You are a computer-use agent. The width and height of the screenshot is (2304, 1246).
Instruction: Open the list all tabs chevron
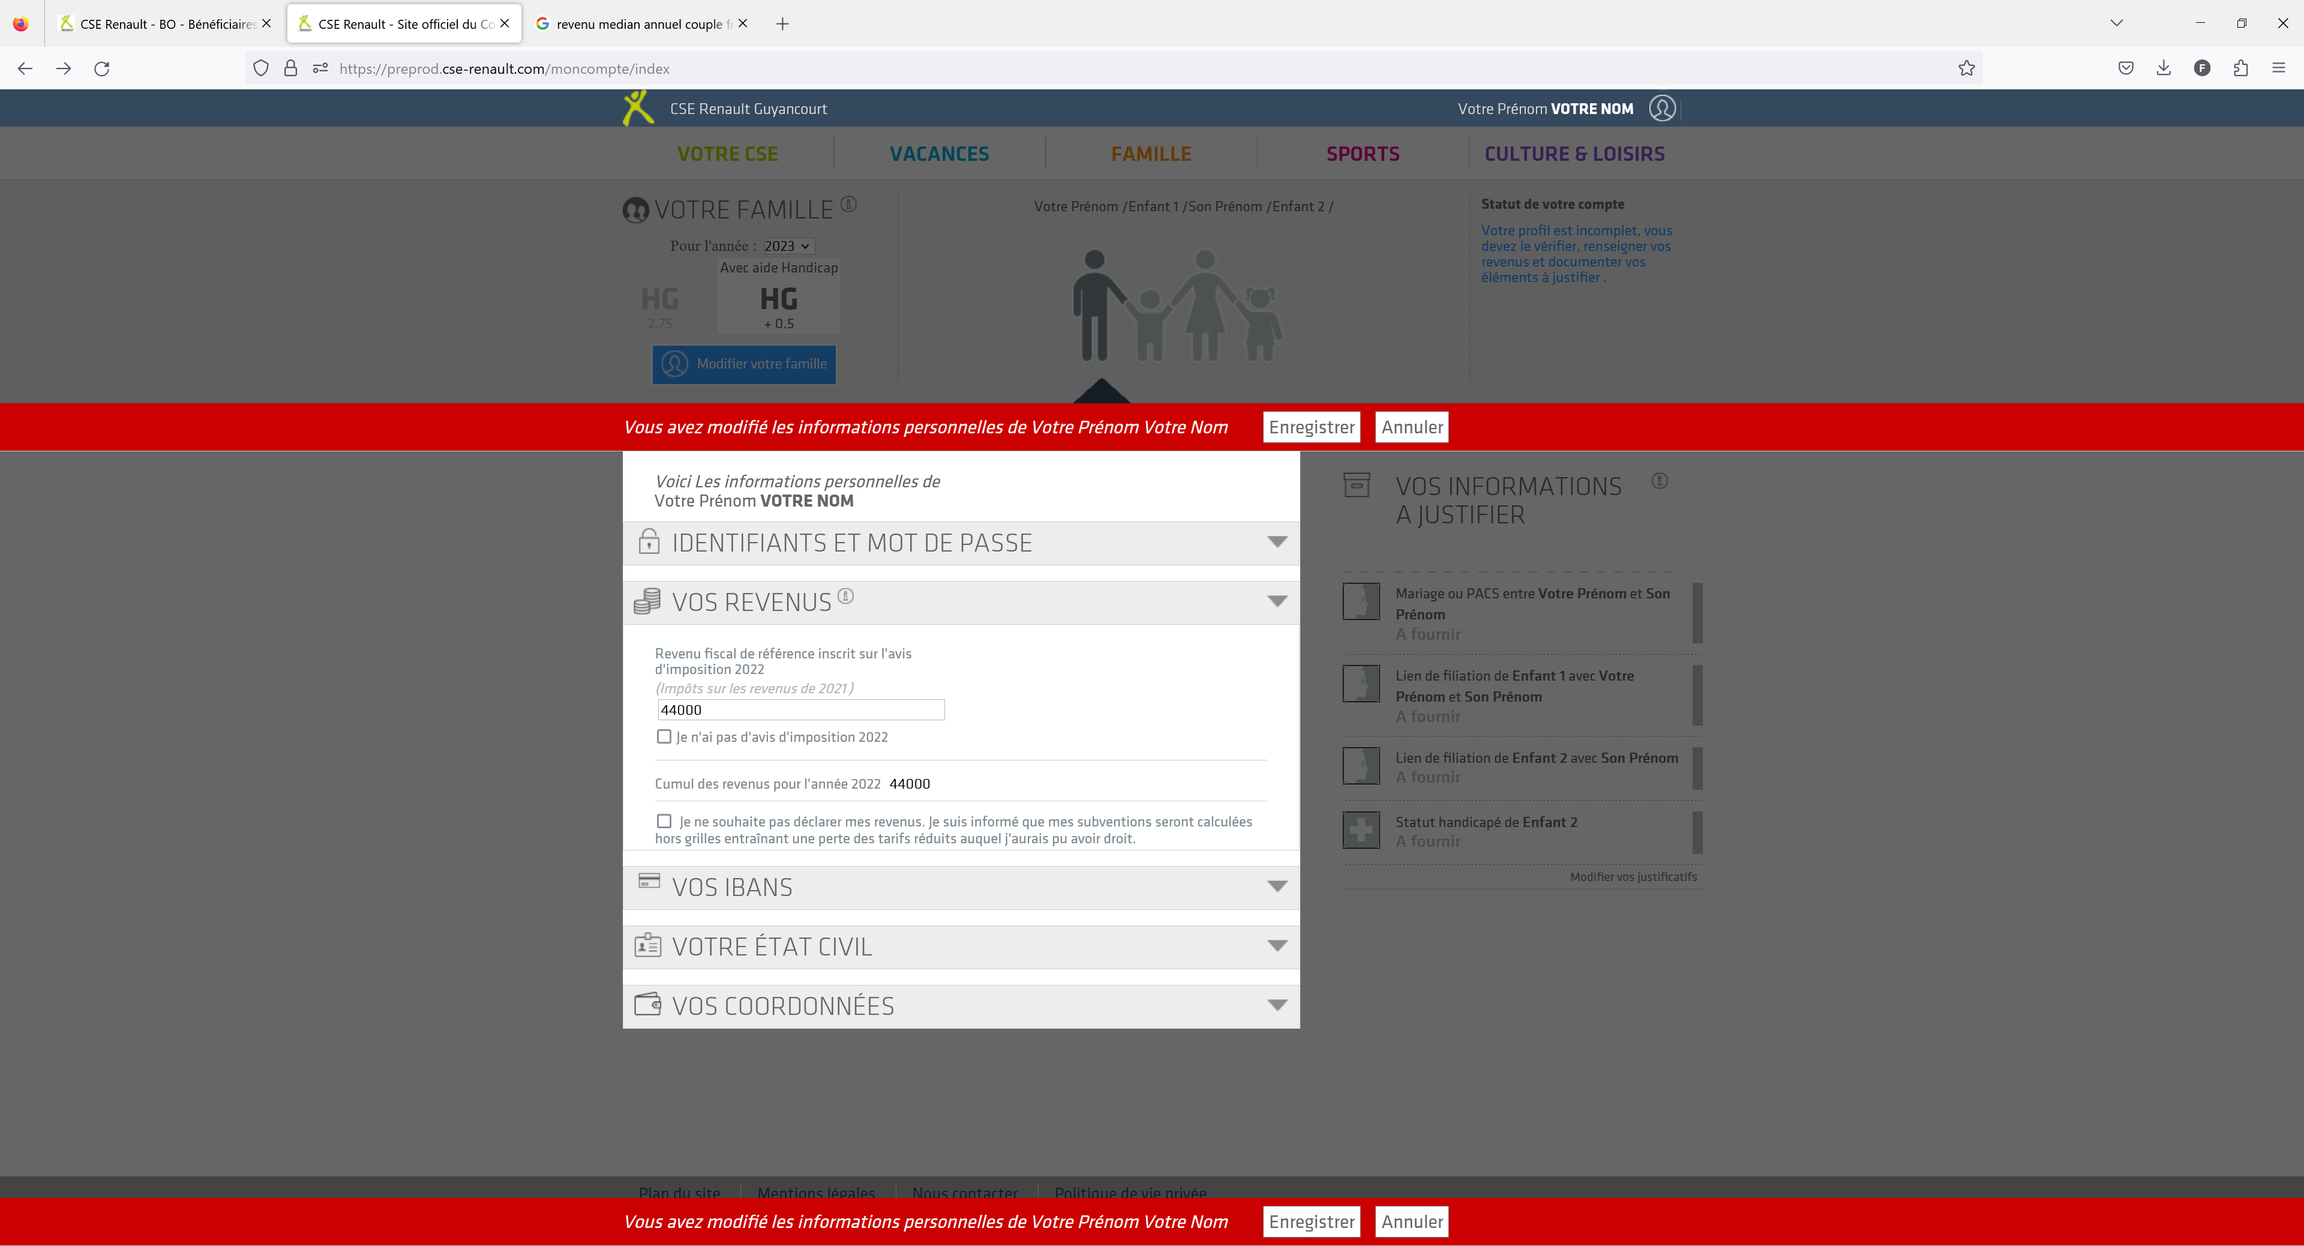(2116, 23)
